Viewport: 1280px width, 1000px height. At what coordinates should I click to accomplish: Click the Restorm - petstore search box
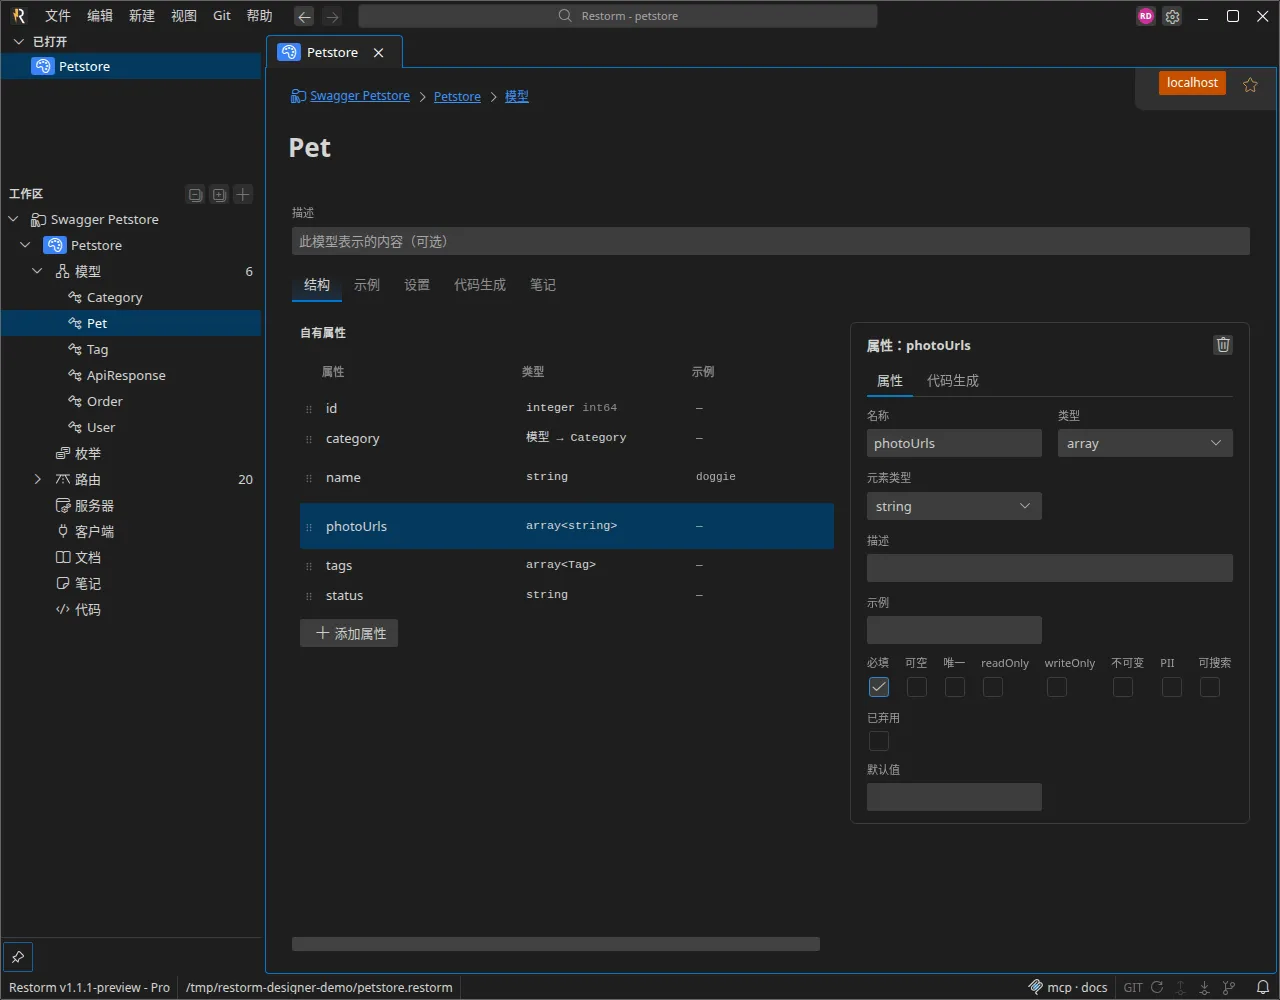pyautogui.click(x=618, y=16)
